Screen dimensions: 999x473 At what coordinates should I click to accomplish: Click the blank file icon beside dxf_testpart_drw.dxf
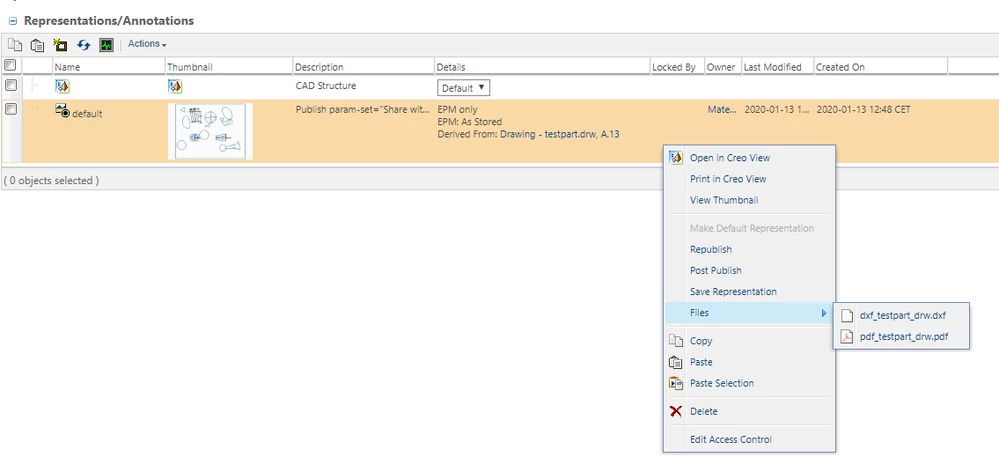coord(847,315)
